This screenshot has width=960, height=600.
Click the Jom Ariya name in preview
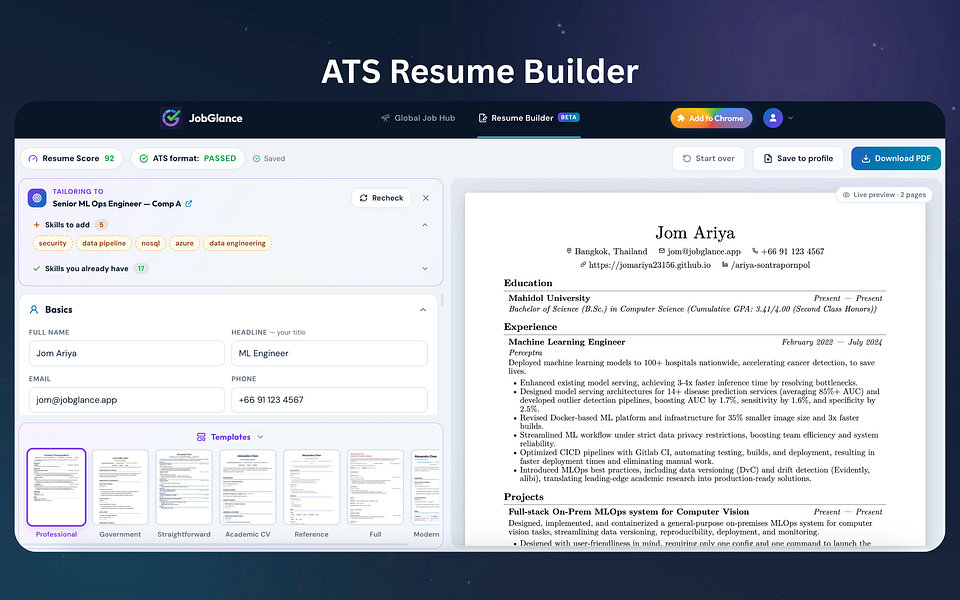pos(695,233)
